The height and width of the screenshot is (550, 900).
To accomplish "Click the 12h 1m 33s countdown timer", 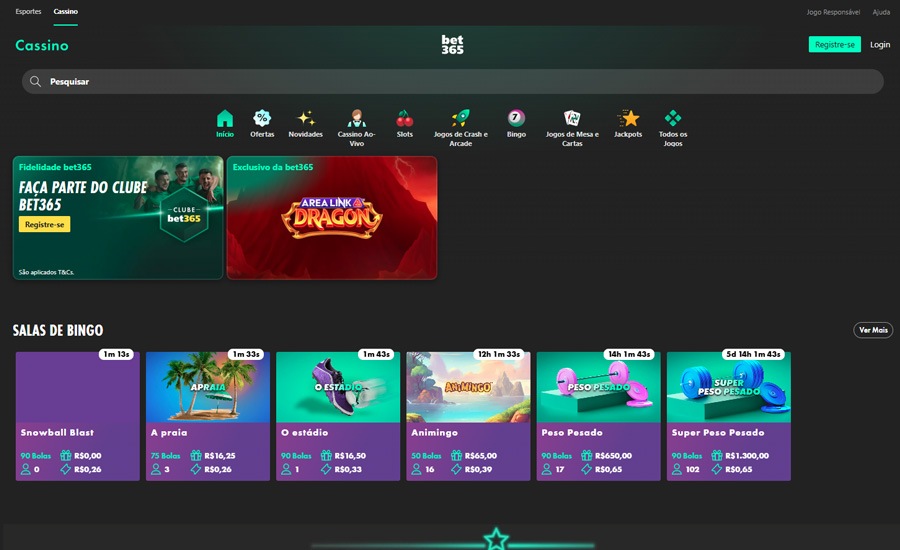I will point(499,354).
